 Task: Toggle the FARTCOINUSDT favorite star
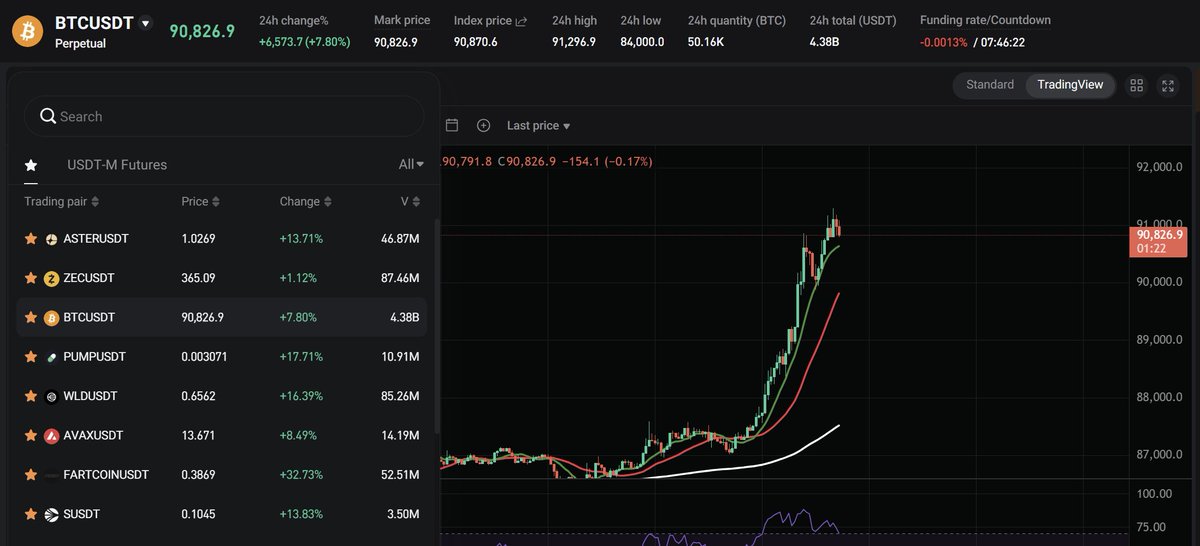tap(31, 475)
